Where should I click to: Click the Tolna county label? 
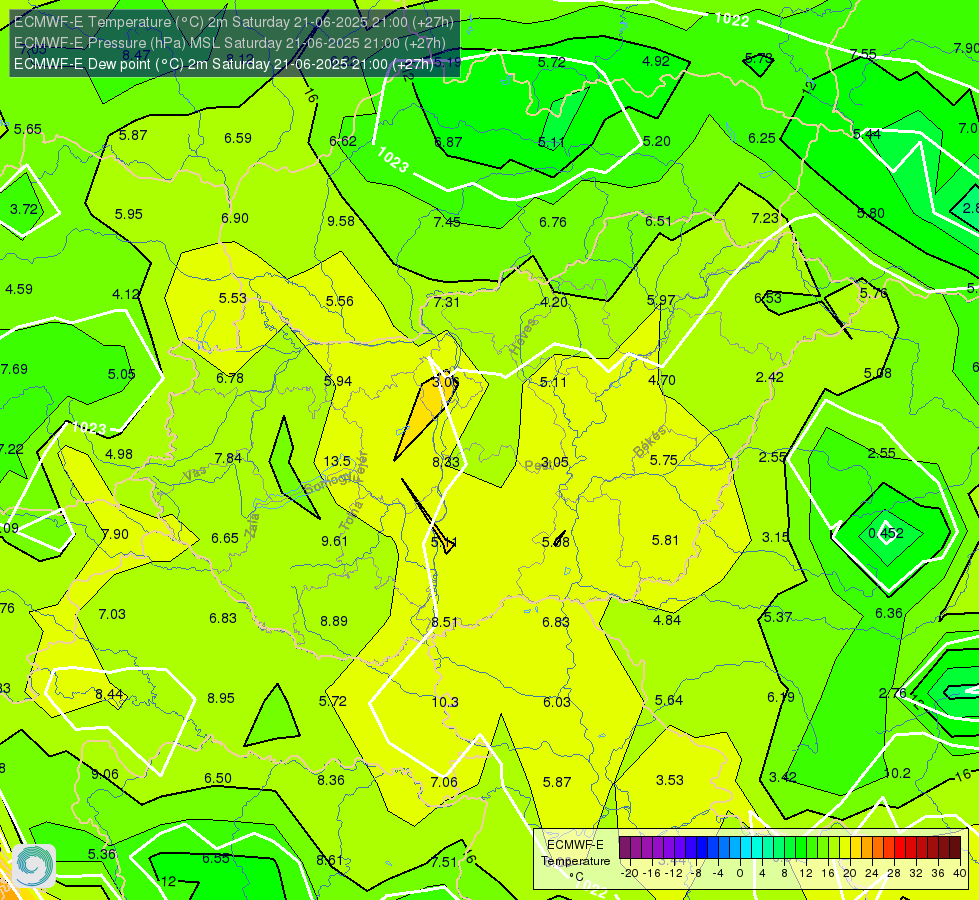(x=351, y=515)
